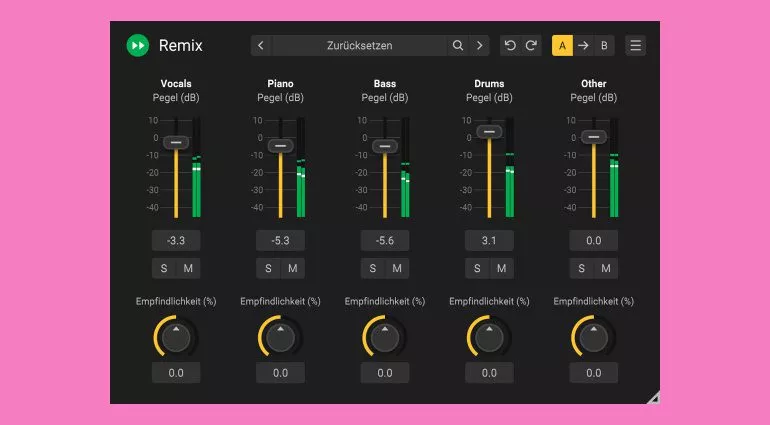Go to previous preset with left chevron
The image size is (770, 425).
pos(261,45)
